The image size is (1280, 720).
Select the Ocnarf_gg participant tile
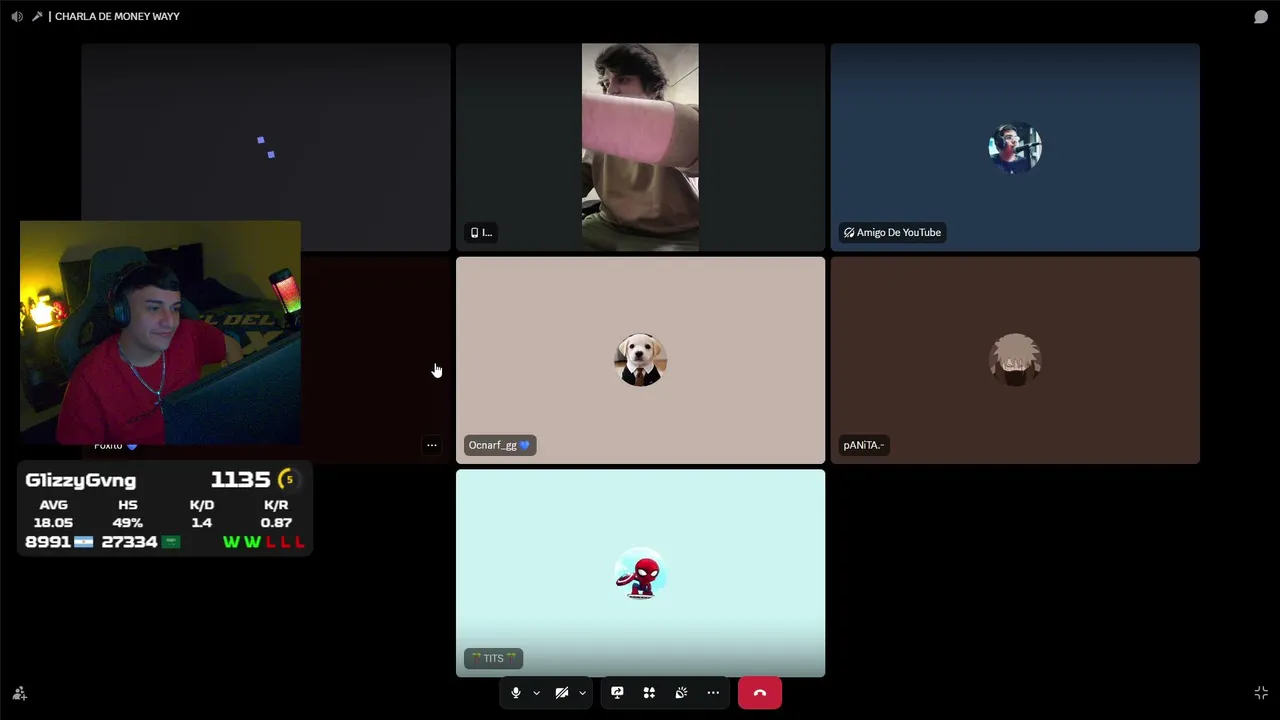coord(641,360)
